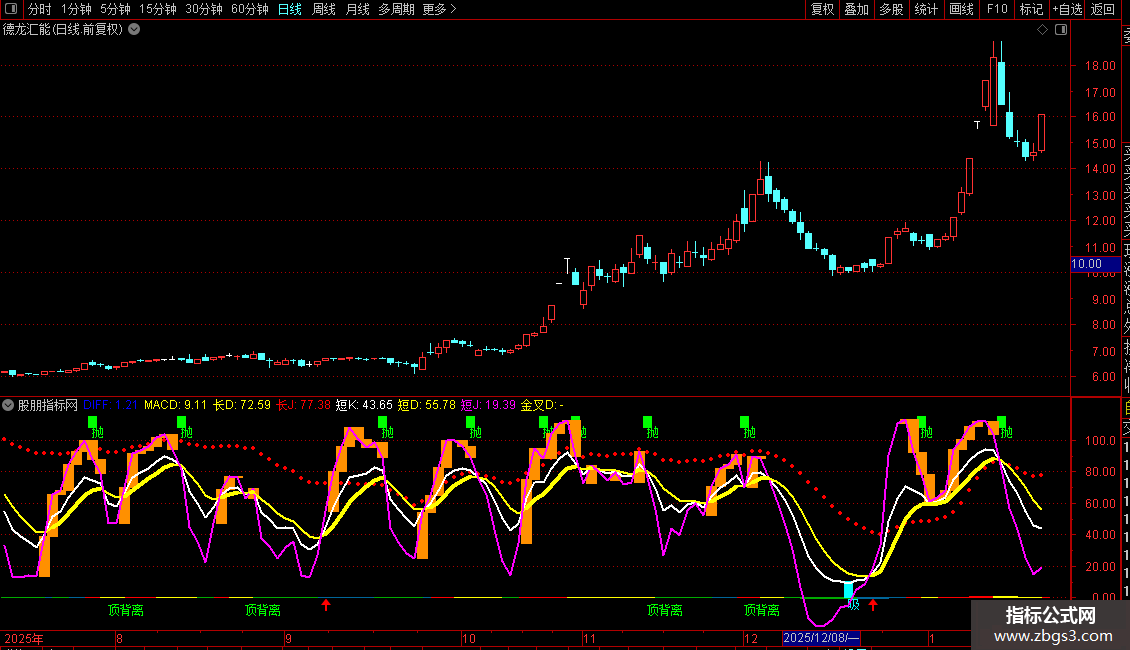Switch to 分时 intraday view
Image resolution: width=1130 pixels, height=650 pixels.
[x=39, y=9]
